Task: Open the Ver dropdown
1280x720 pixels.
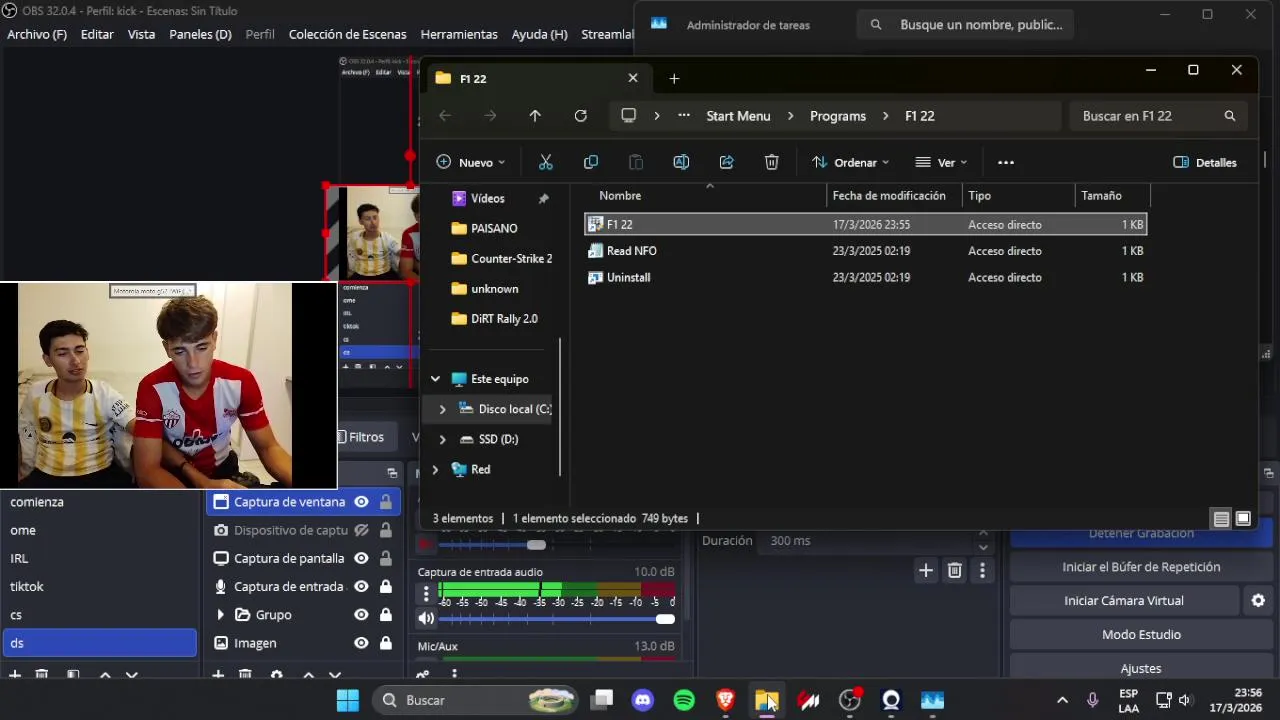Action: pyautogui.click(x=941, y=162)
